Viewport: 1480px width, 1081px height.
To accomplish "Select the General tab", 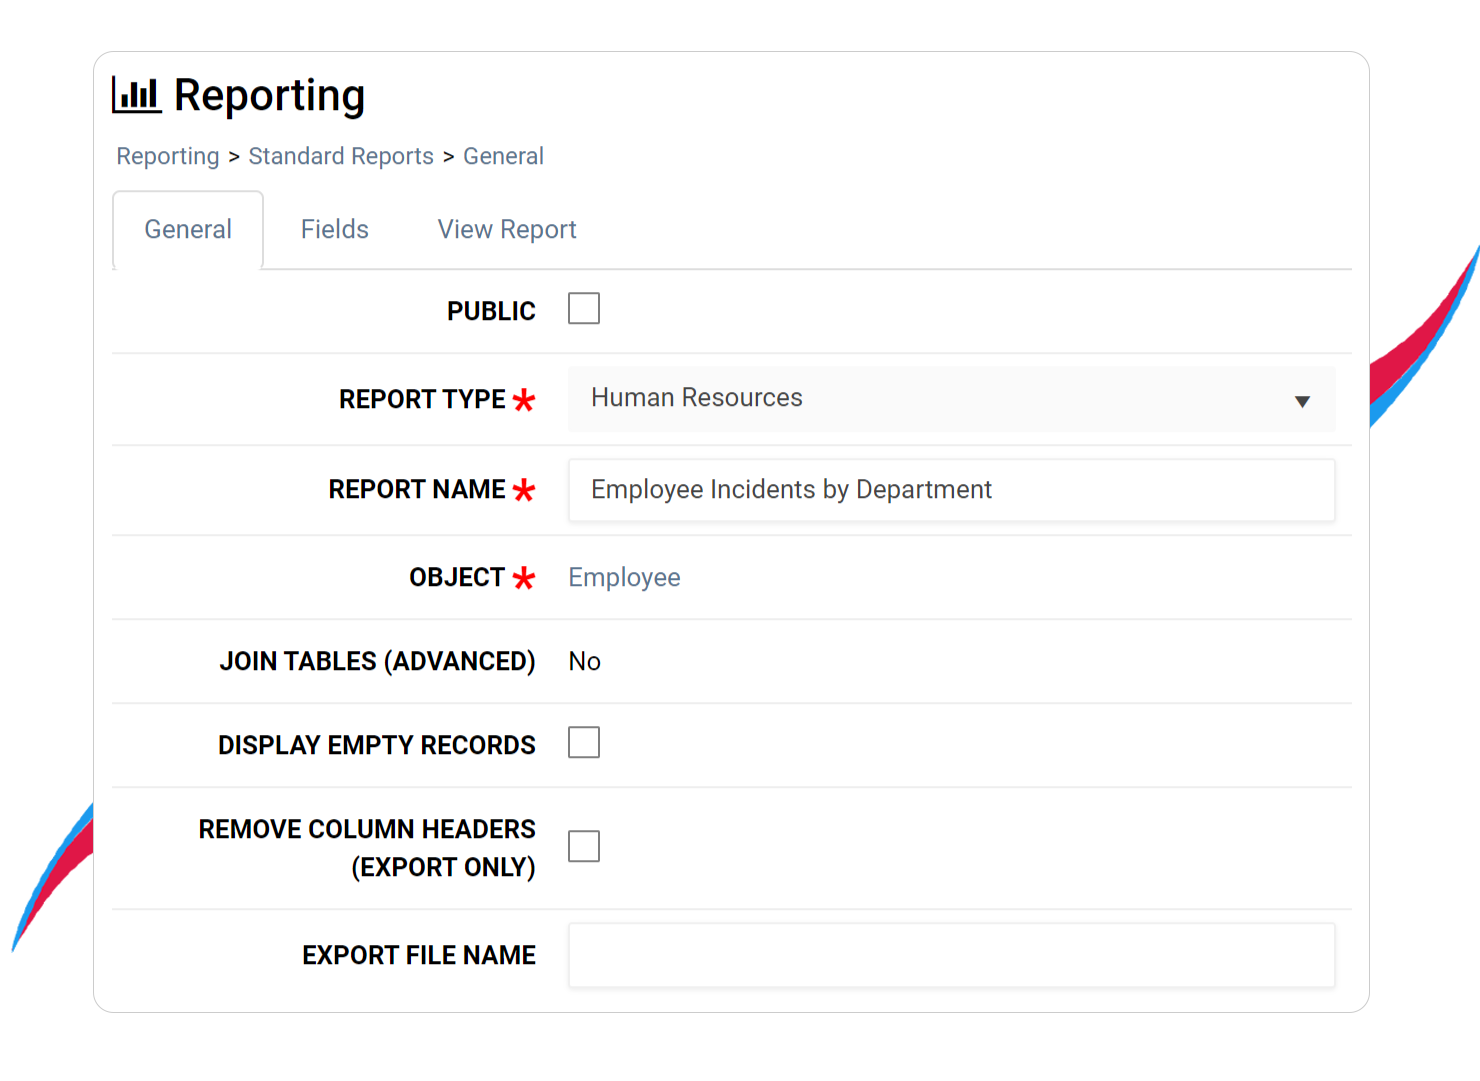I will [188, 230].
